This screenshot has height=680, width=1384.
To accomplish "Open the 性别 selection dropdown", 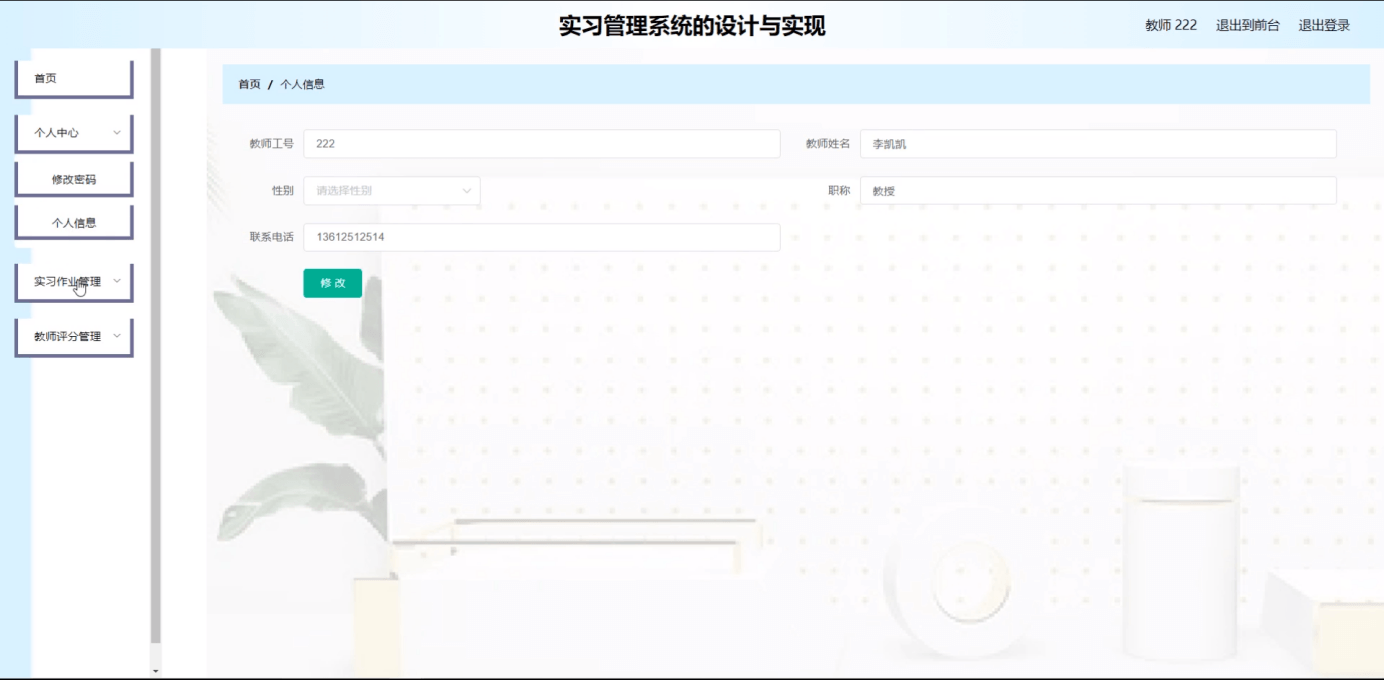I will tap(392, 191).
